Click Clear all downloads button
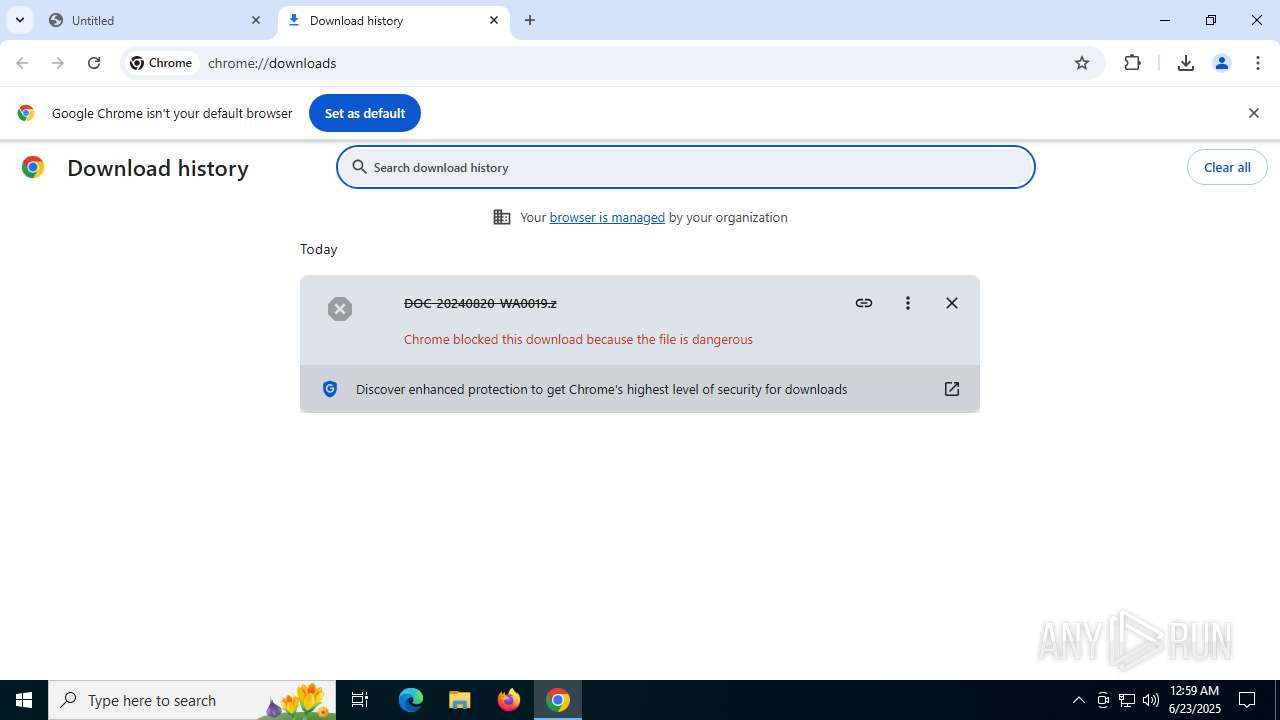Image resolution: width=1280 pixels, height=720 pixels. click(1227, 167)
